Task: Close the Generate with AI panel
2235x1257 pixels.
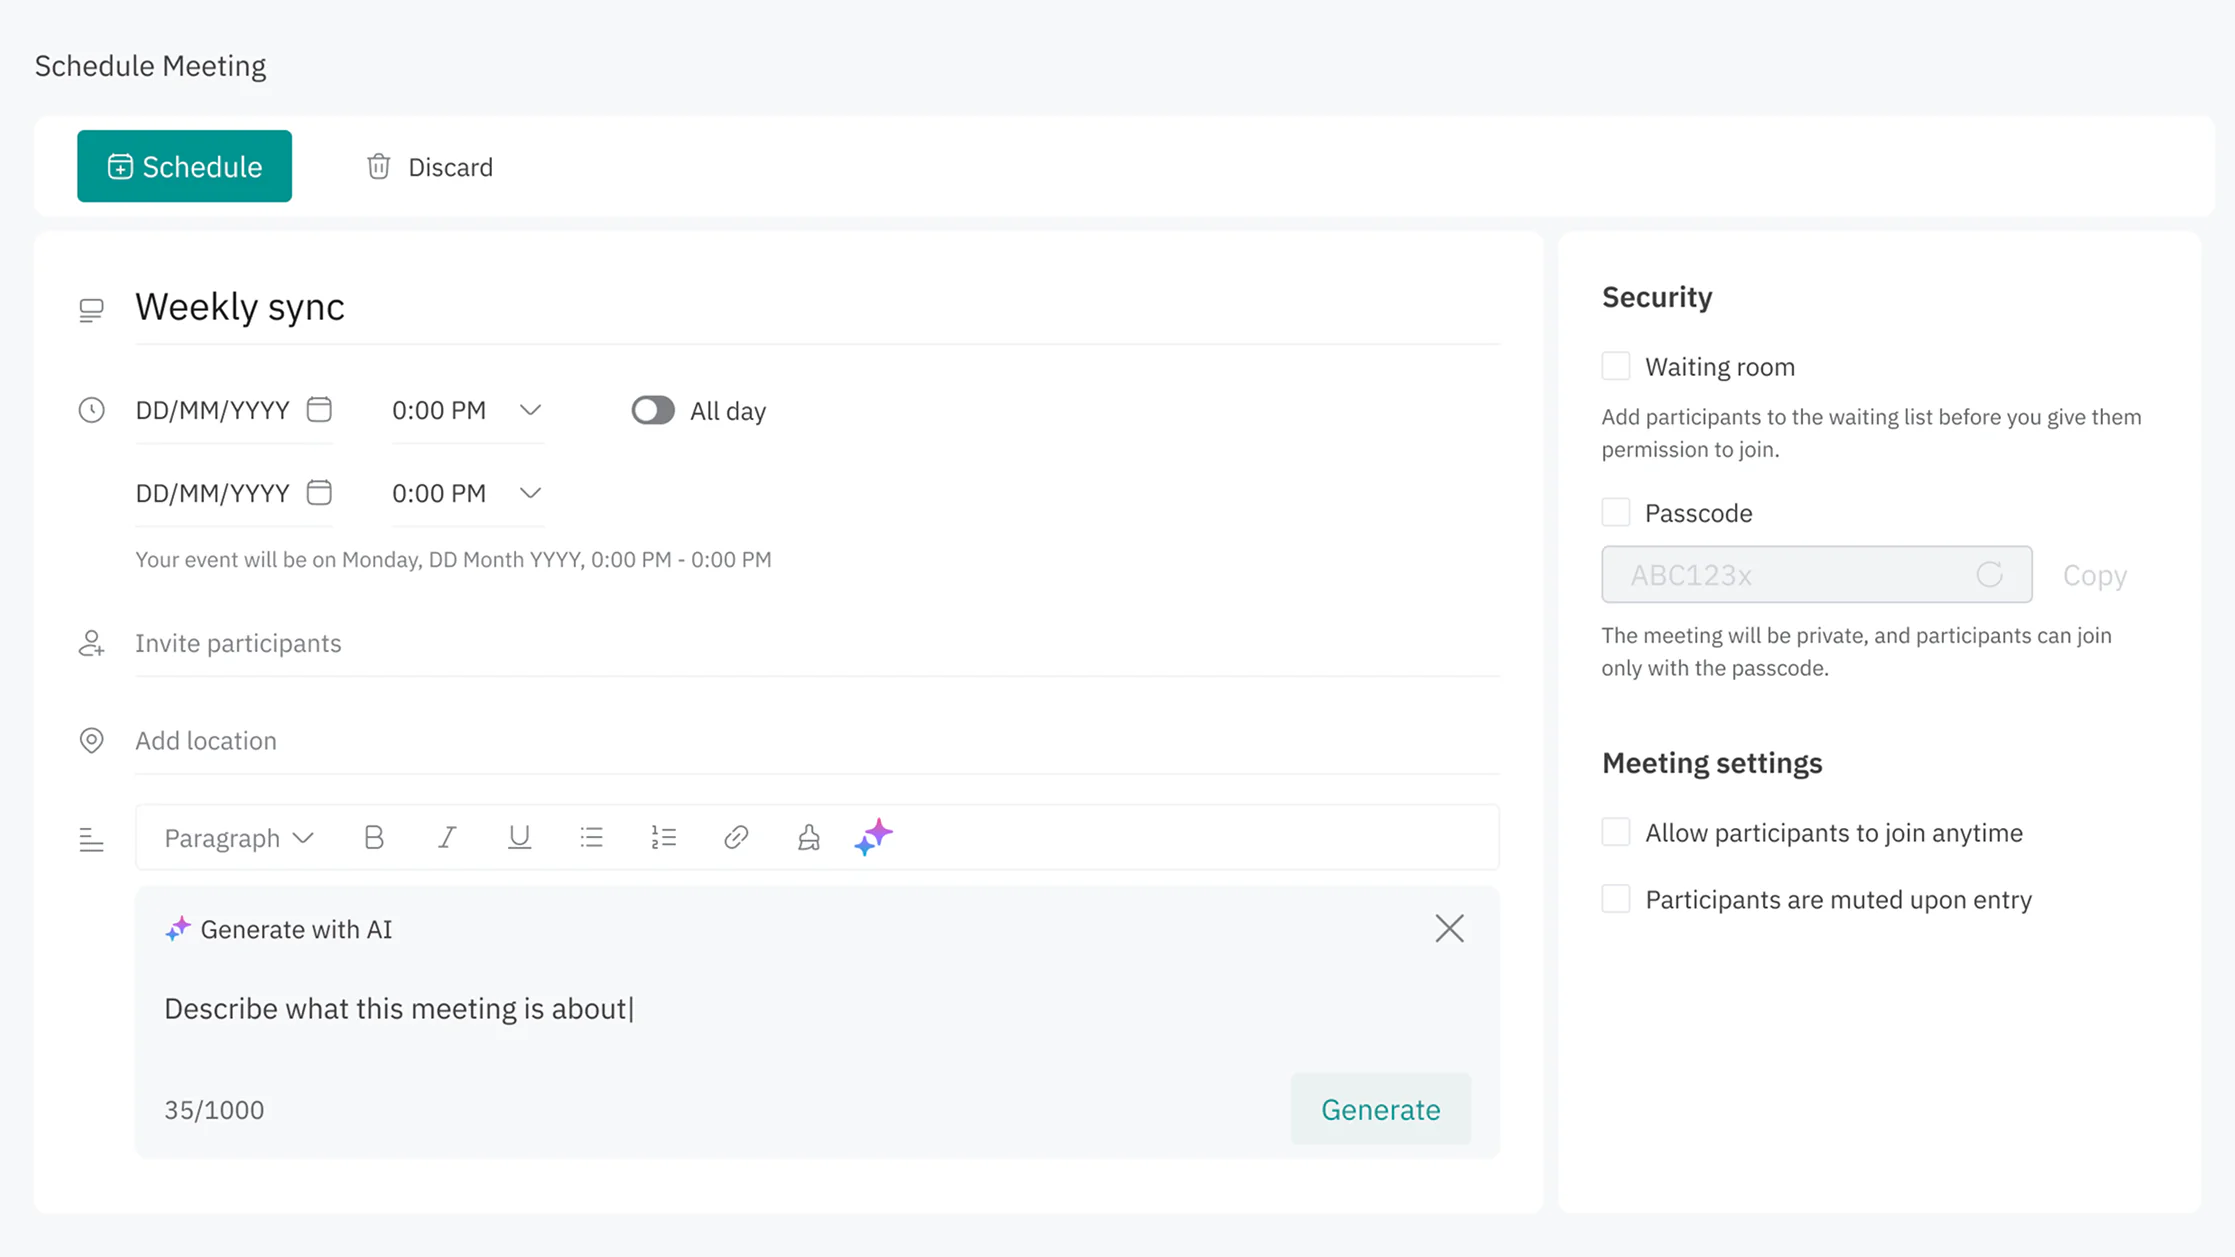Action: [1449, 929]
